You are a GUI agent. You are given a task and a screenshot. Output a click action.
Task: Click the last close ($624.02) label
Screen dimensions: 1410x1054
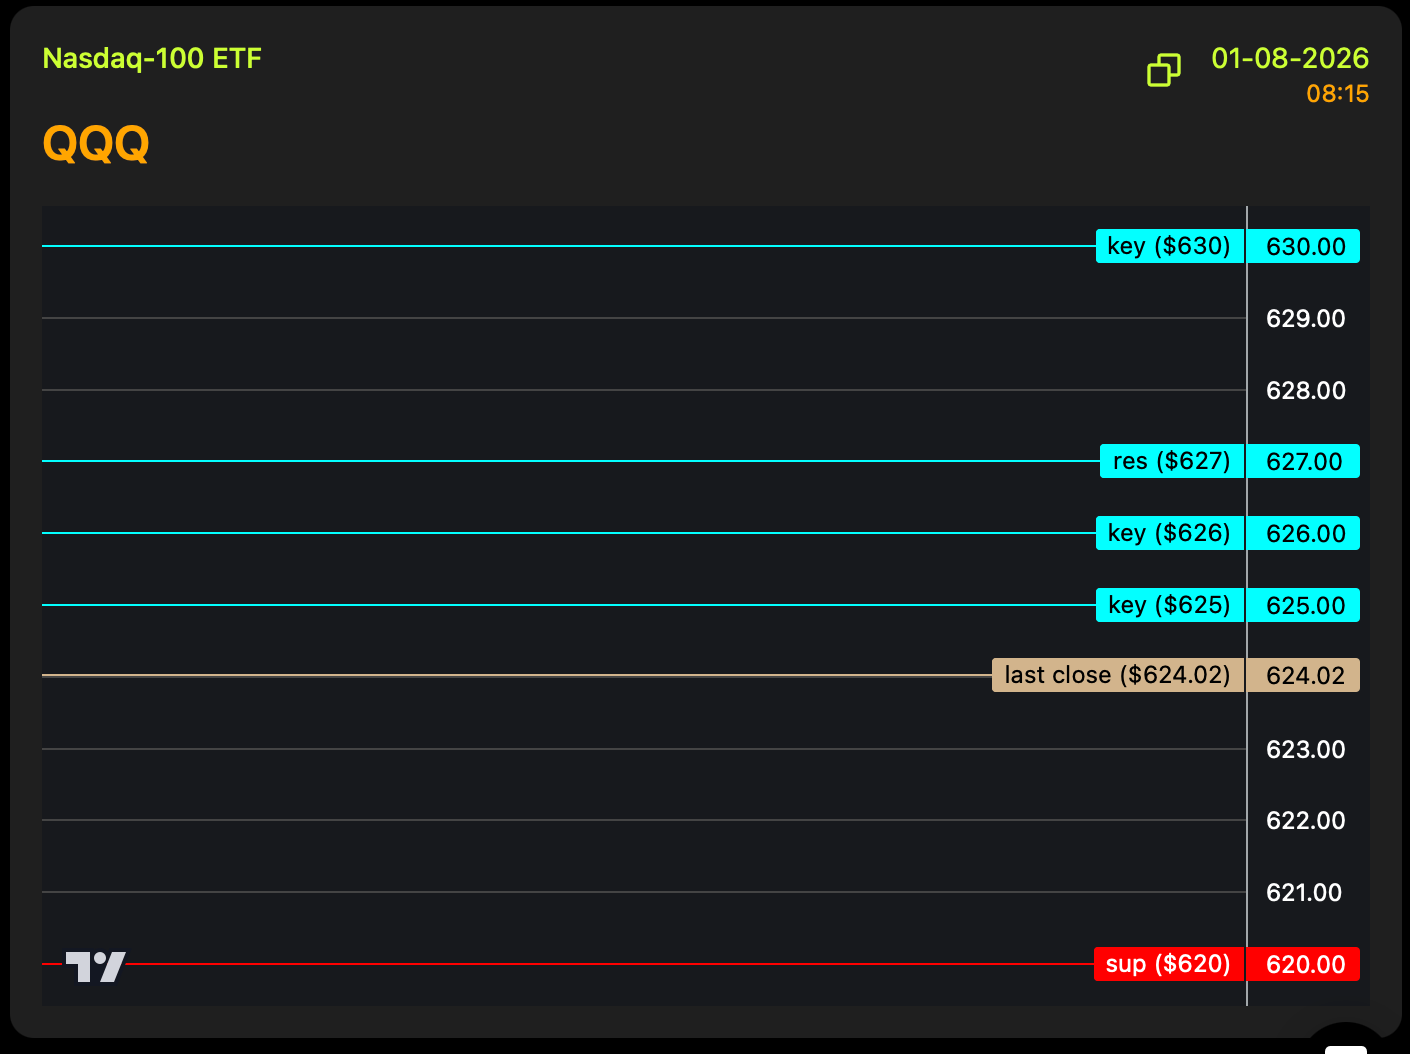tap(1117, 675)
